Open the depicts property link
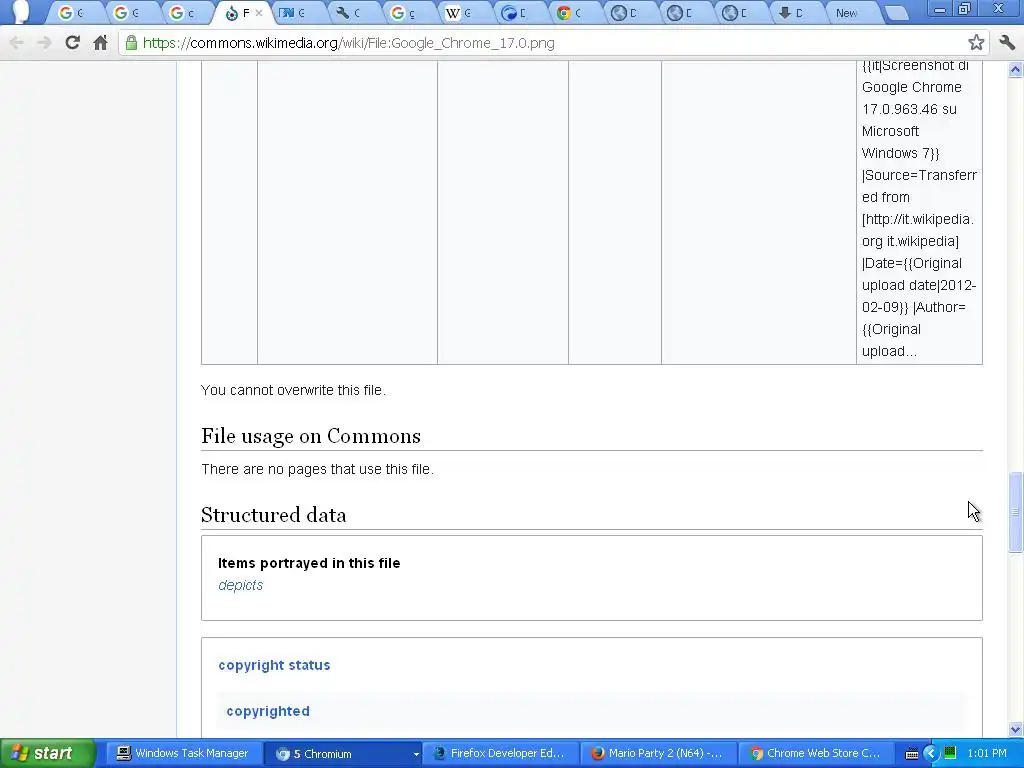 [x=240, y=585]
